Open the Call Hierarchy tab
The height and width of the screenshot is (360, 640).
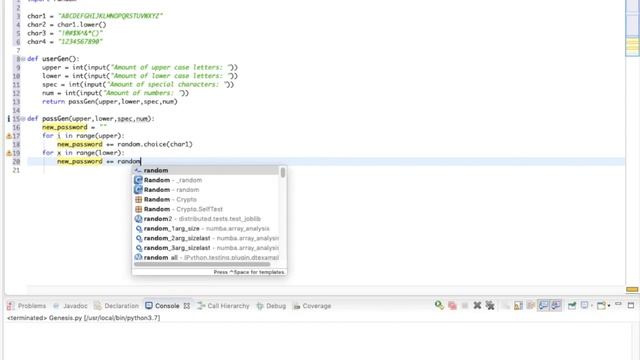tap(223, 306)
